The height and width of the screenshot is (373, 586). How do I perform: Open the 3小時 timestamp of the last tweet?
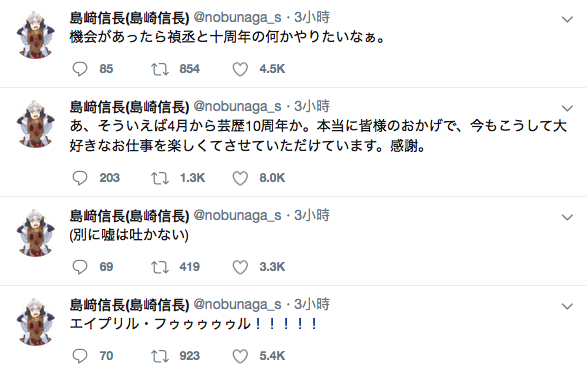click(x=312, y=304)
